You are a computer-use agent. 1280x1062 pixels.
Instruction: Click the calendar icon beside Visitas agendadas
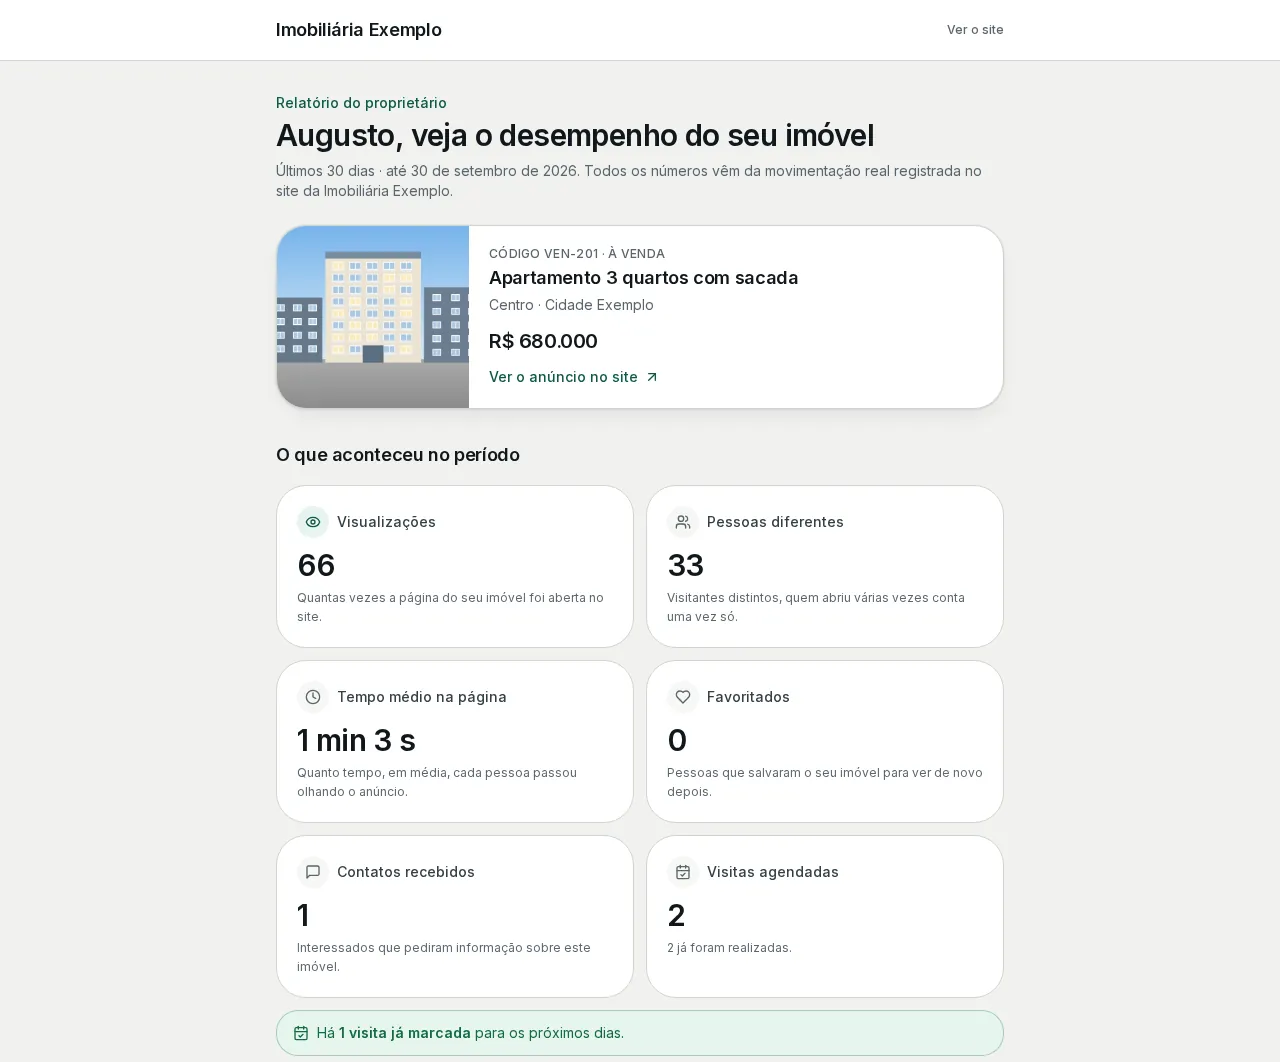(683, 872)
